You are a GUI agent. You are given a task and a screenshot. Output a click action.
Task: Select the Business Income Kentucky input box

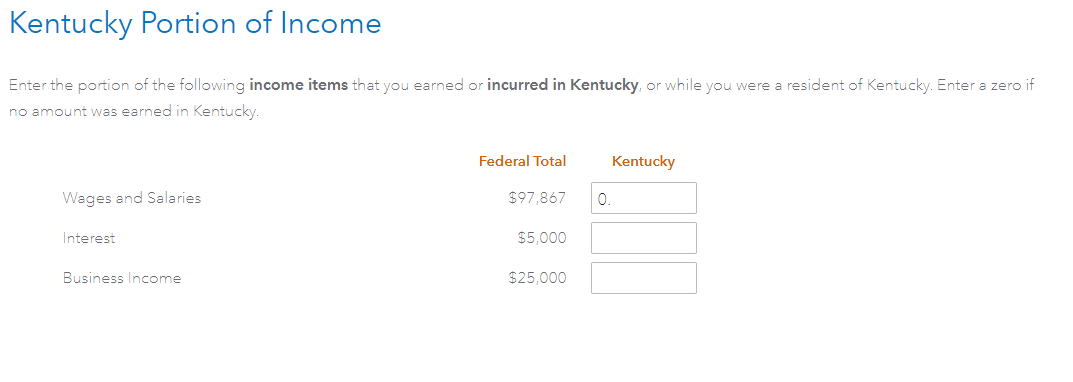click(x=643, y=278)
